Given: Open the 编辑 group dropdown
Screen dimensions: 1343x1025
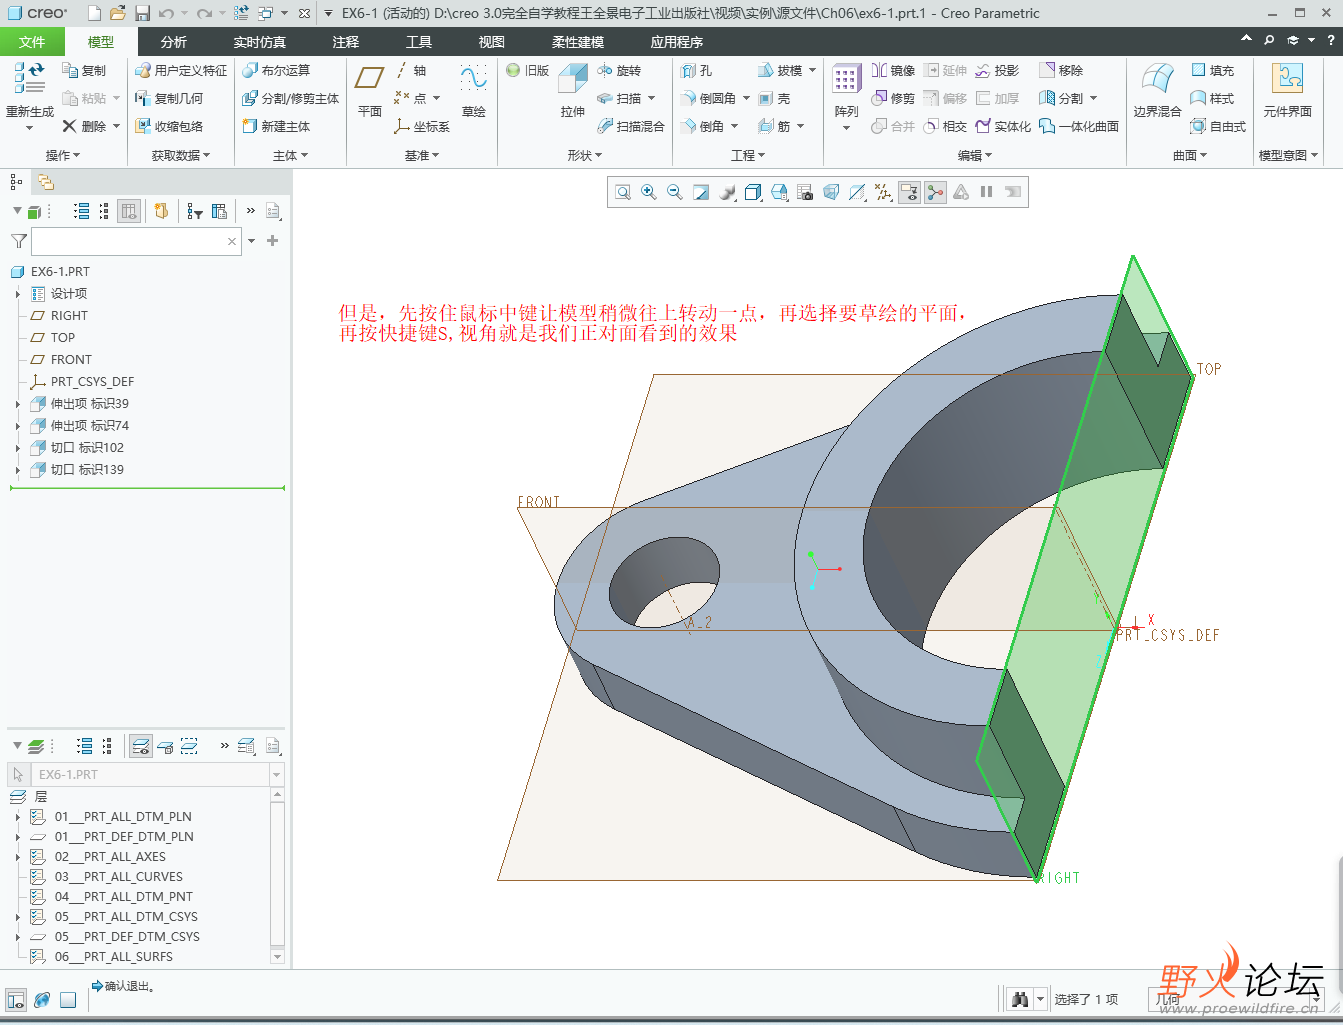Looking at the screenshot, I should (x=975, y=155).
